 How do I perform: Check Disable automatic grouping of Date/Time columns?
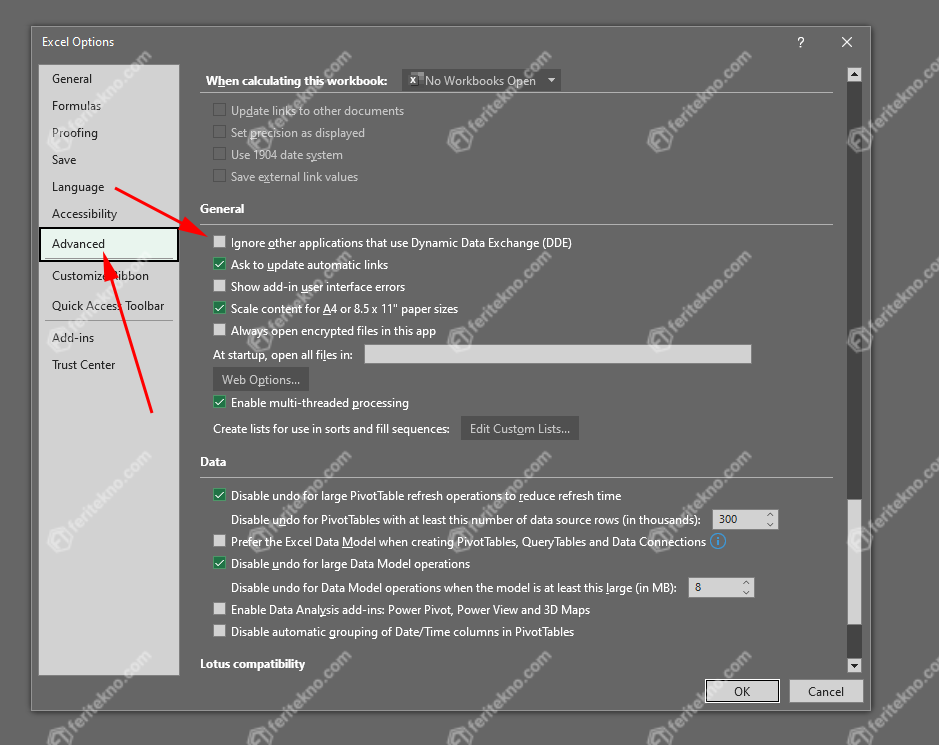coord(220,631)
